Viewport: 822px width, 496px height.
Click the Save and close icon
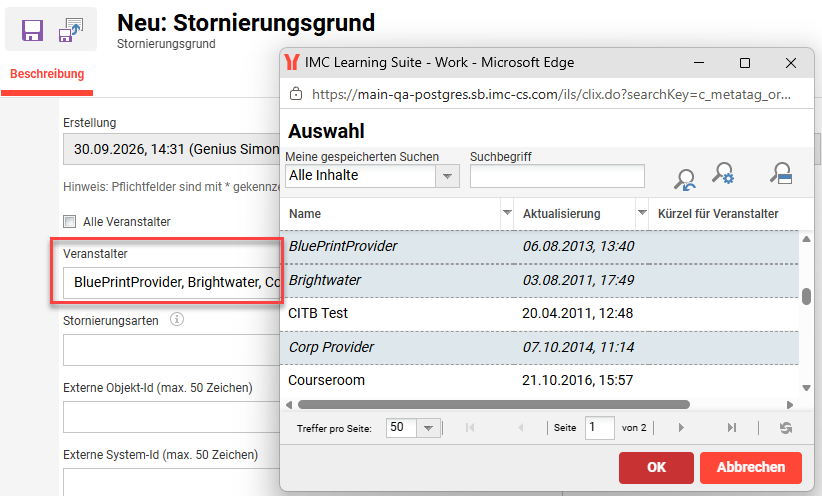pos(71,30)
